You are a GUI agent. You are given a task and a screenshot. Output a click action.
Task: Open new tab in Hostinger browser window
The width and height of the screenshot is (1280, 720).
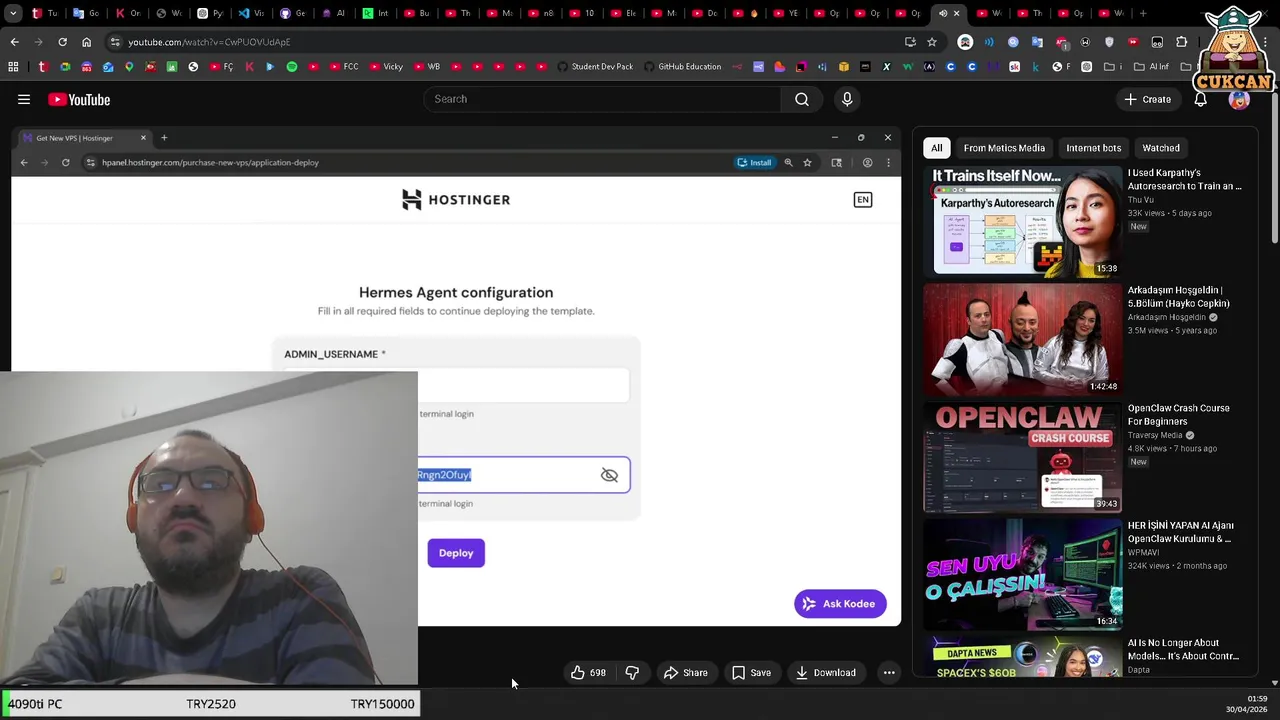tap(164, 138)
